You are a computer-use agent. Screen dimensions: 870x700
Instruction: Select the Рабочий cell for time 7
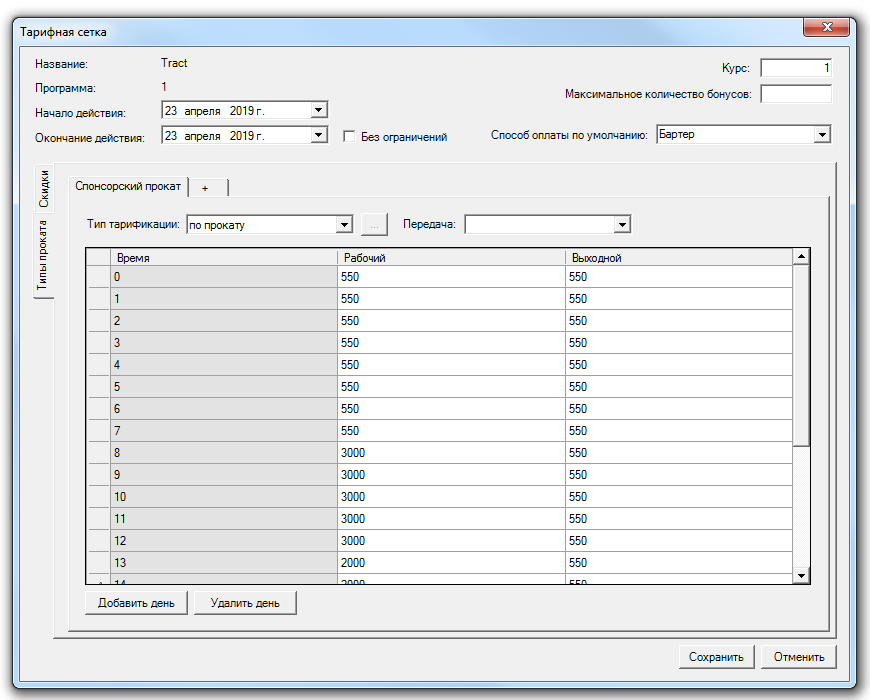coord(451,431)
